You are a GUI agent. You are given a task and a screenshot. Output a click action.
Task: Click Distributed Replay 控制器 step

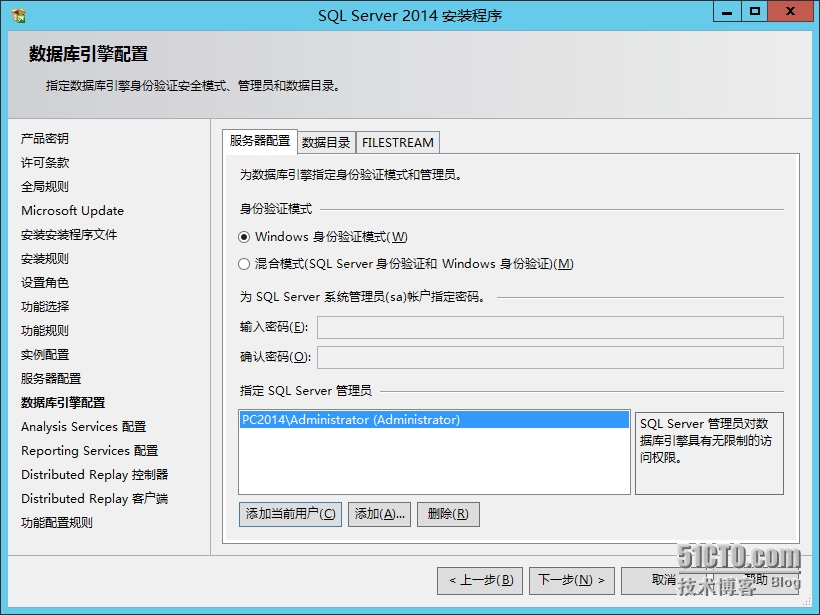click(x=95, y=475)
